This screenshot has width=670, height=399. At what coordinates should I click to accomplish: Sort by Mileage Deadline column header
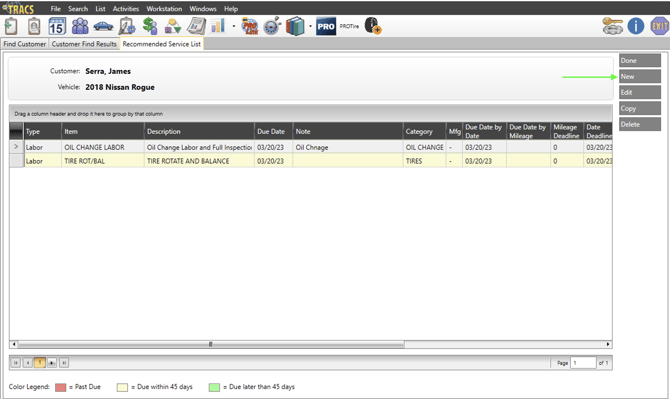567,132
